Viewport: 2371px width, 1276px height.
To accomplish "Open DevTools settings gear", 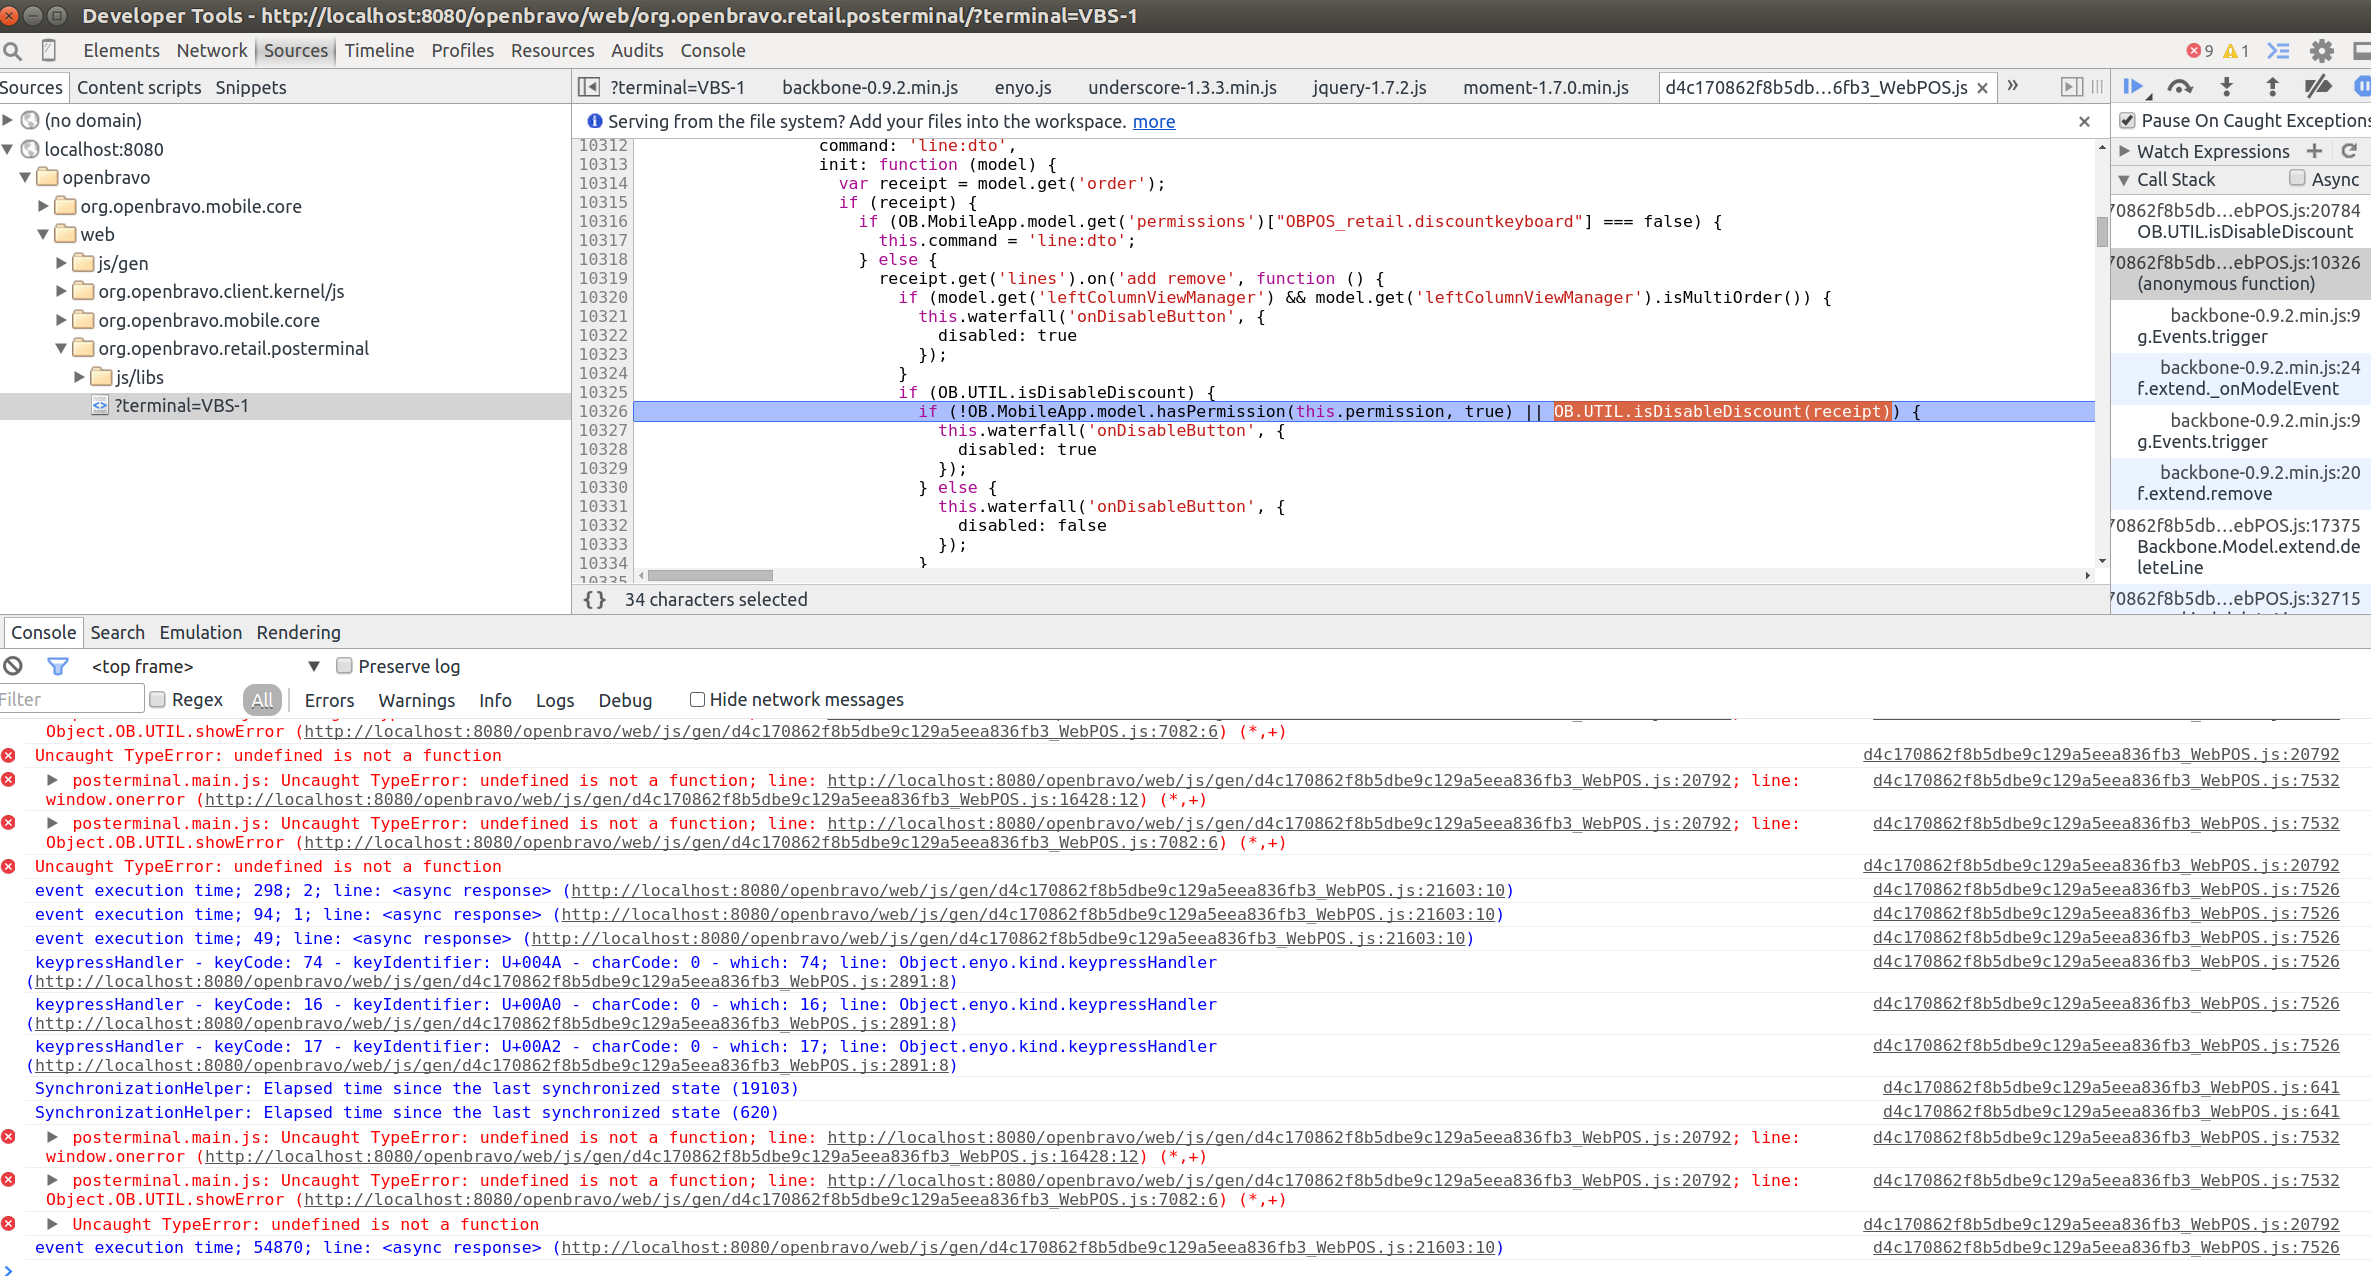I will 2322,51.
